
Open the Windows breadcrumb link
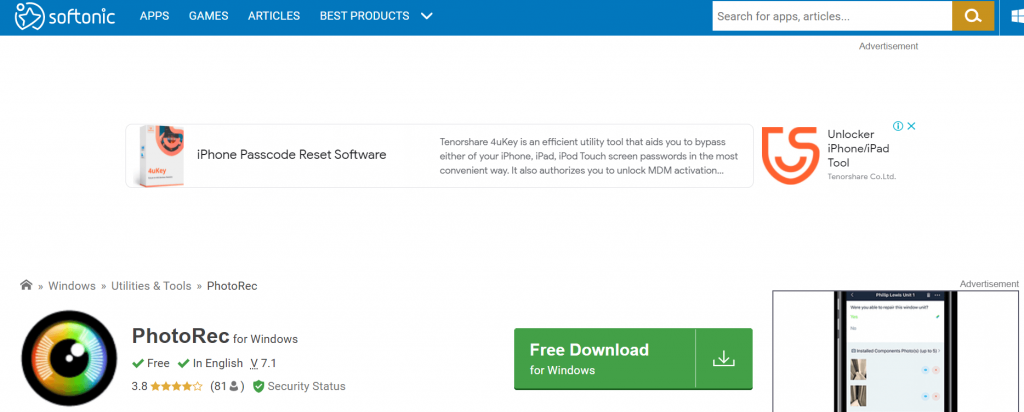pos(72,286)
